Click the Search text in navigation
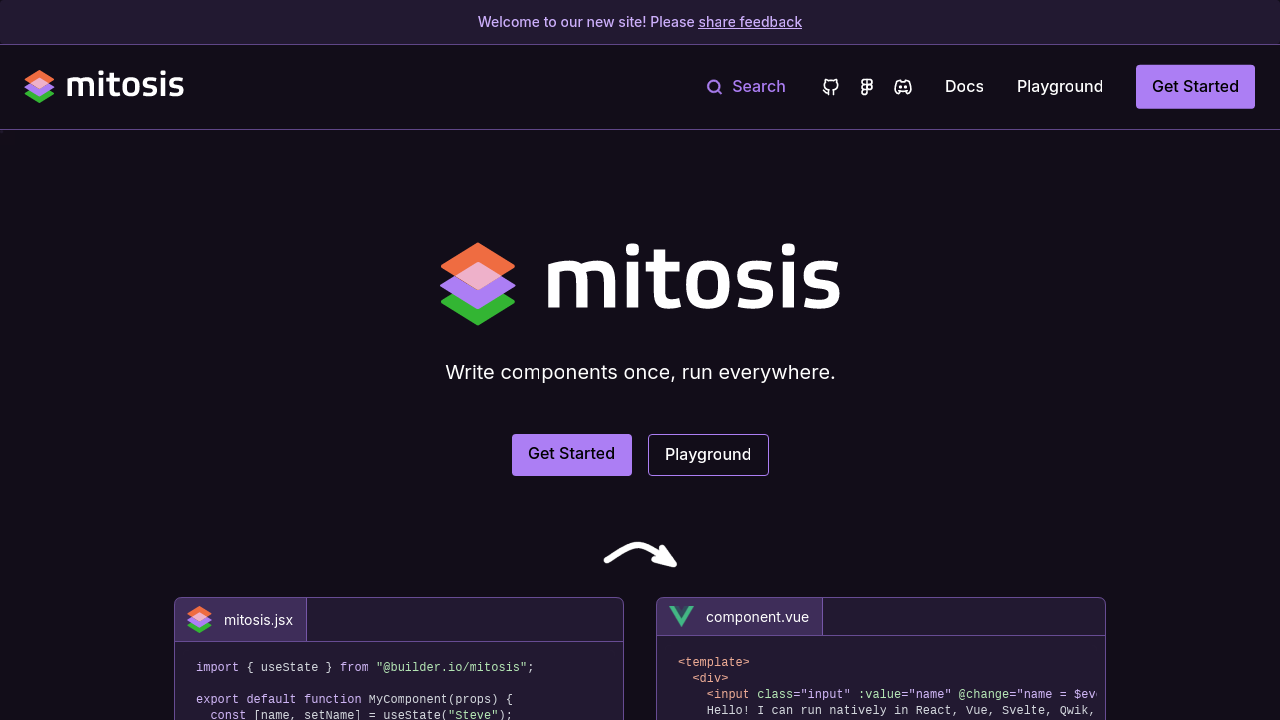 click(759, 87)
